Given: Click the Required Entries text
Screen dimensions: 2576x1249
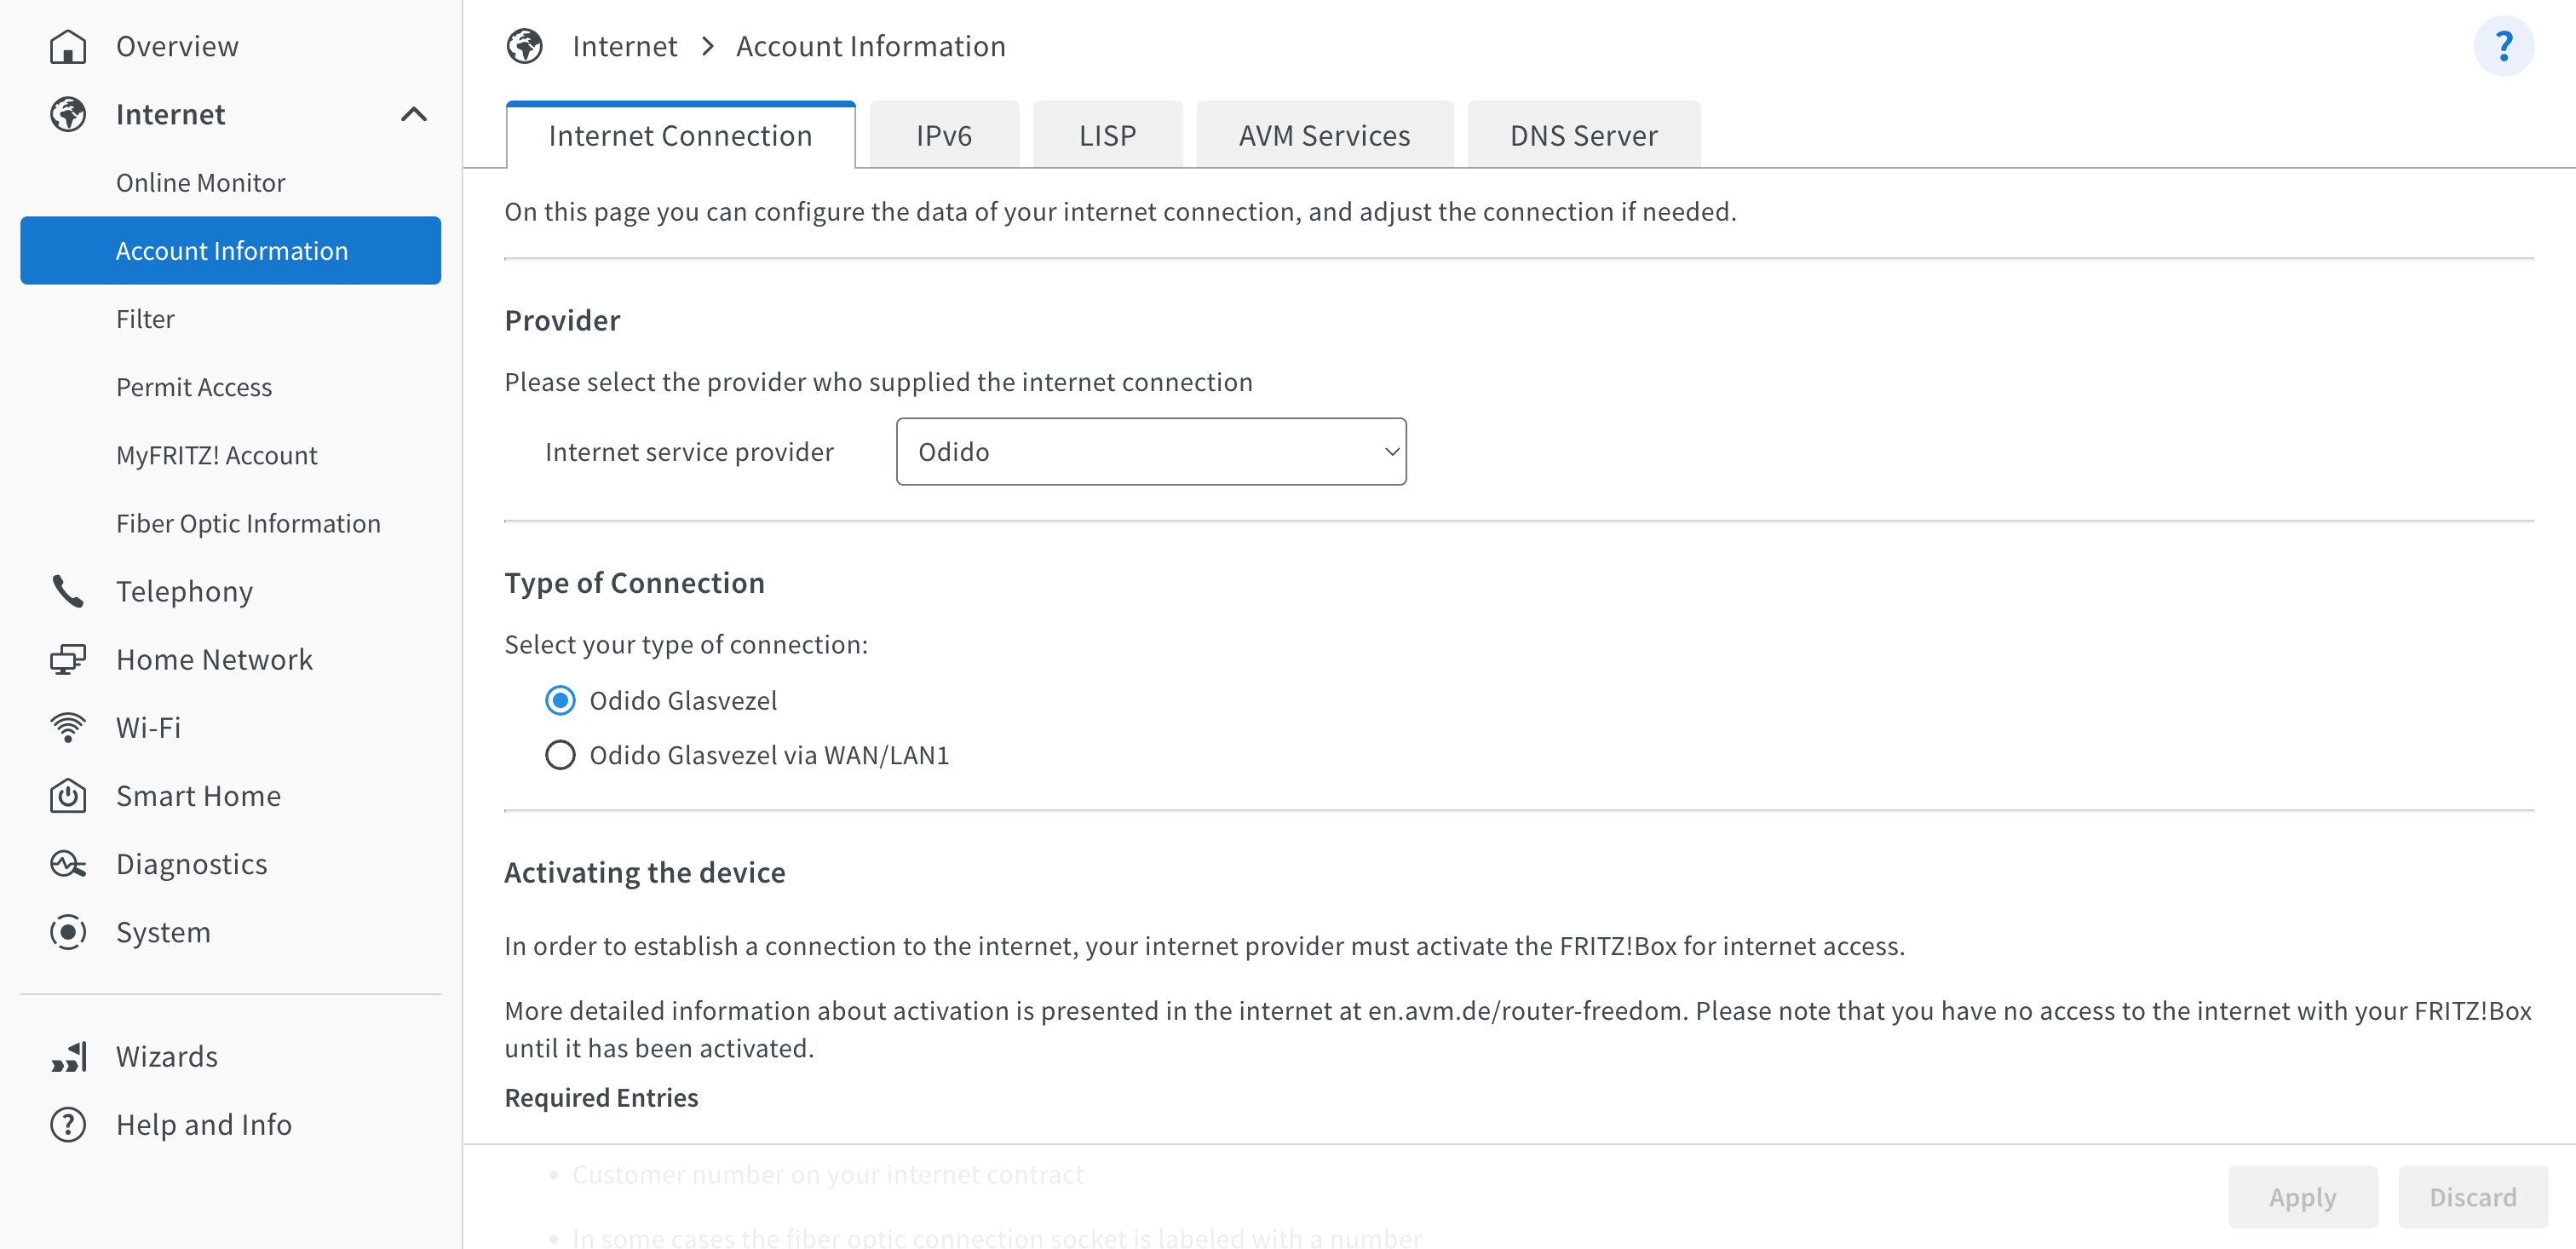Looking at the screenshot, I should (601, 1097).
